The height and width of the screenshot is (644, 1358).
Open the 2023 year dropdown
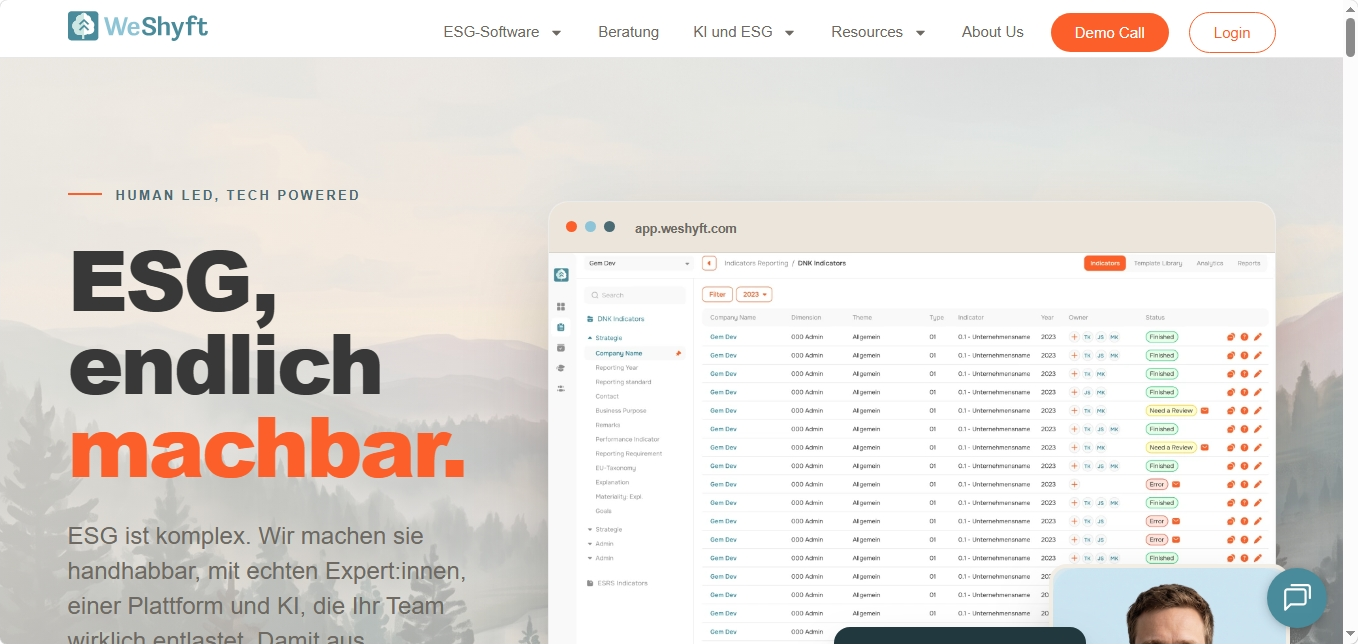pyautogui.click(x=754, y=295)
